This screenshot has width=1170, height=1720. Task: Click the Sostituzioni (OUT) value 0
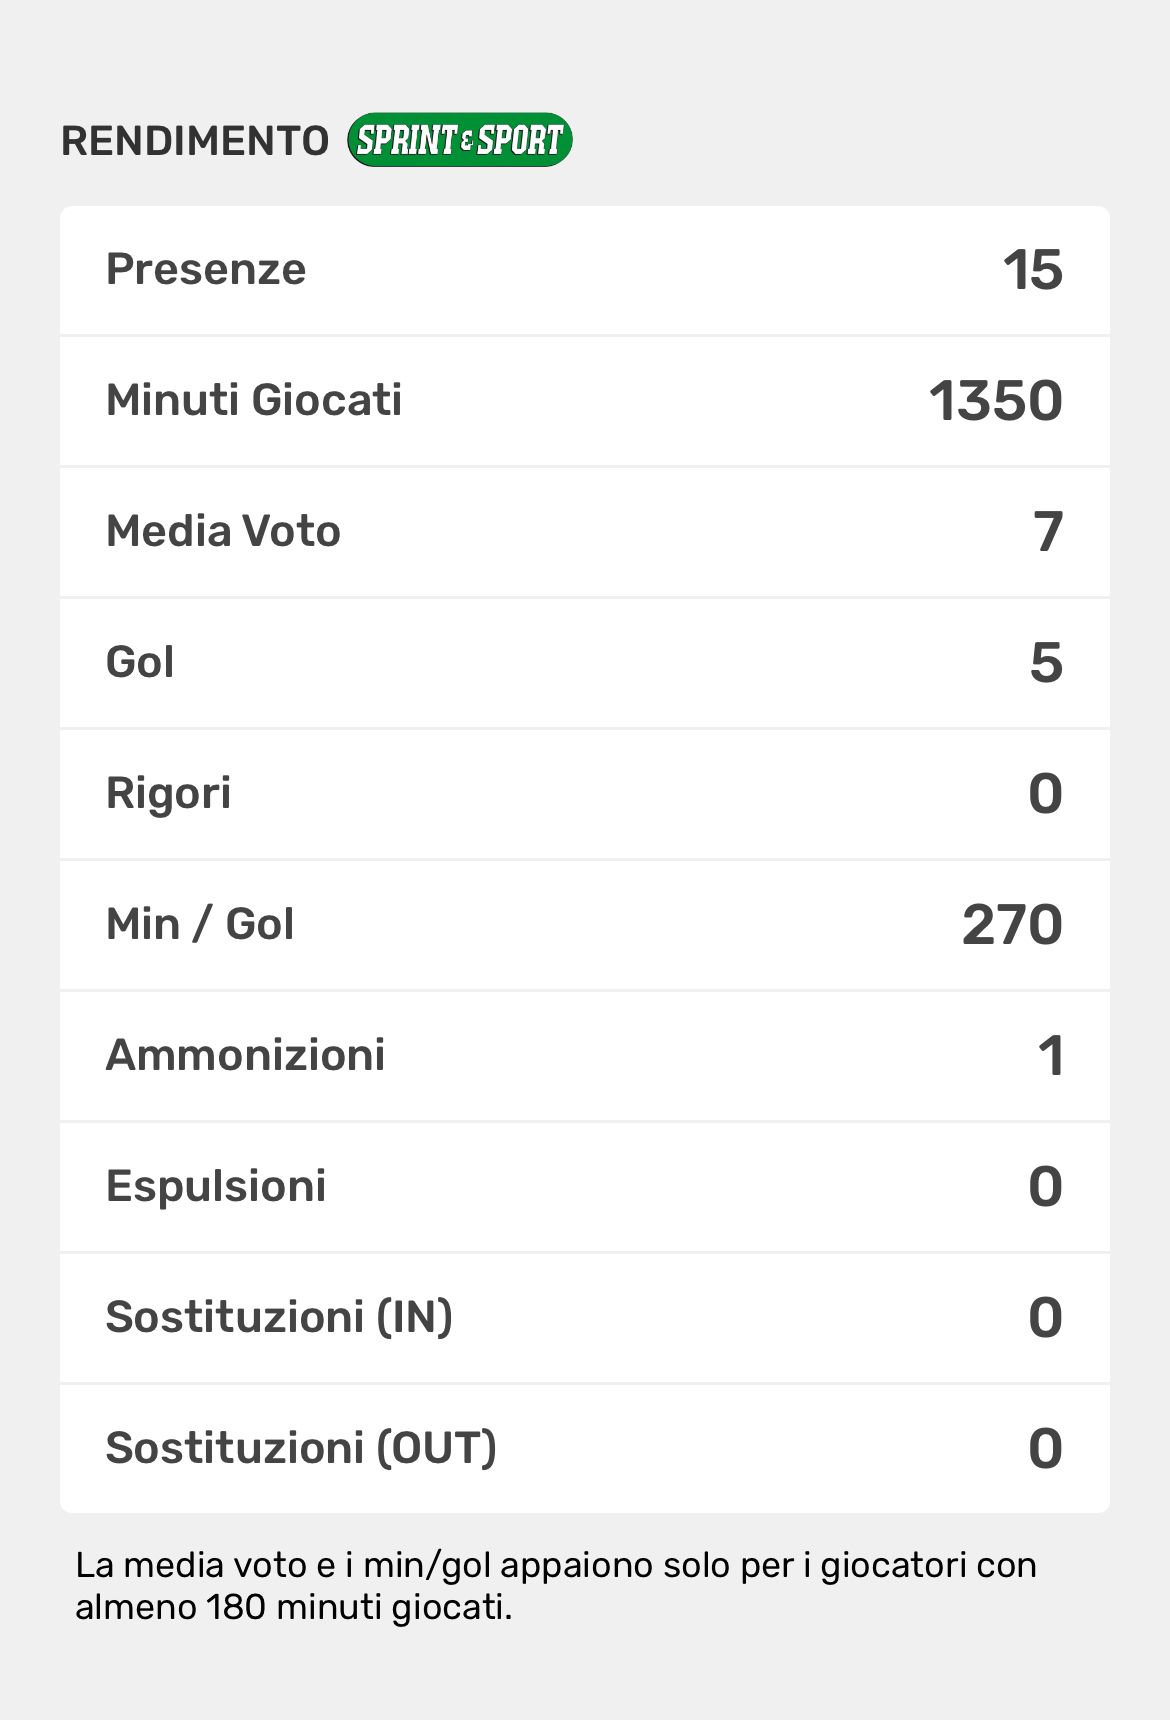pos(1045,1449)
